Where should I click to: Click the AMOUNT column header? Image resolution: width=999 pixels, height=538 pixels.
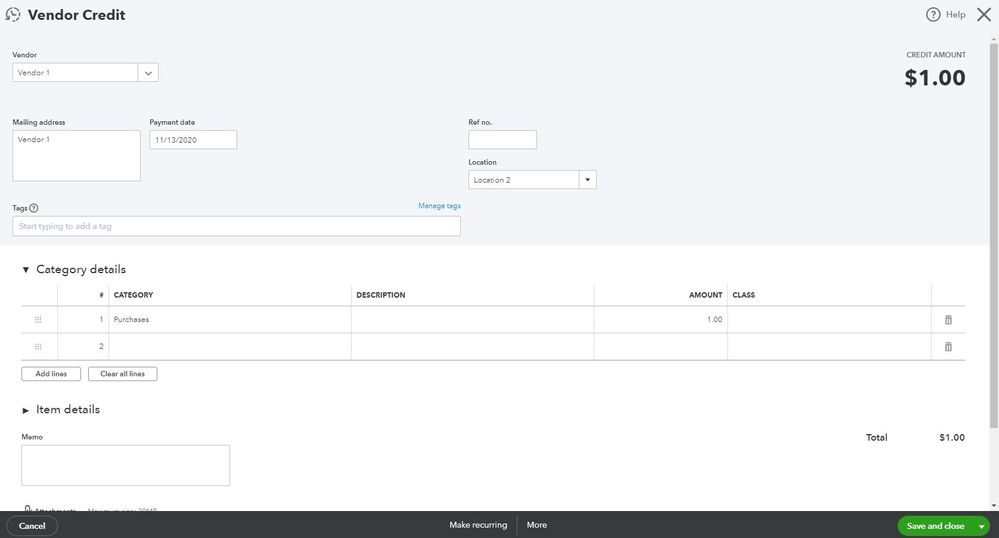[x=705, y=295]
